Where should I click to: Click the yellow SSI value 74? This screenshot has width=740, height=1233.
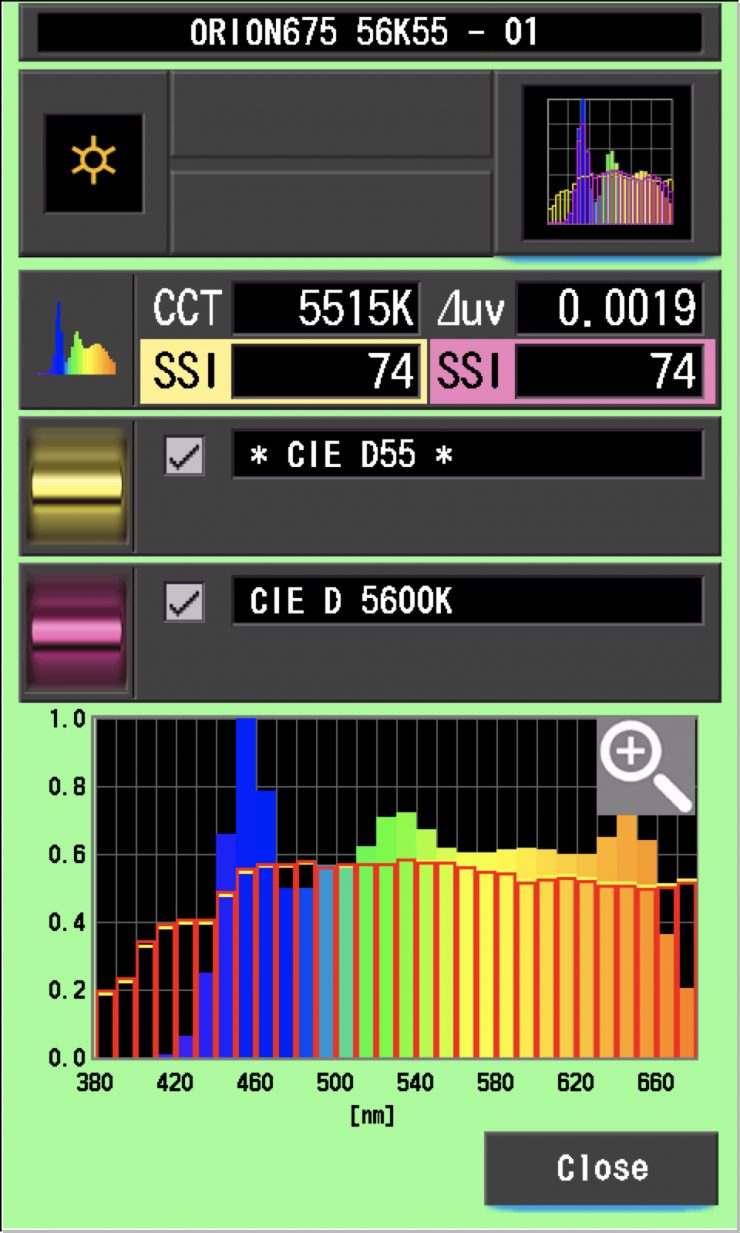tap(325, 372)
